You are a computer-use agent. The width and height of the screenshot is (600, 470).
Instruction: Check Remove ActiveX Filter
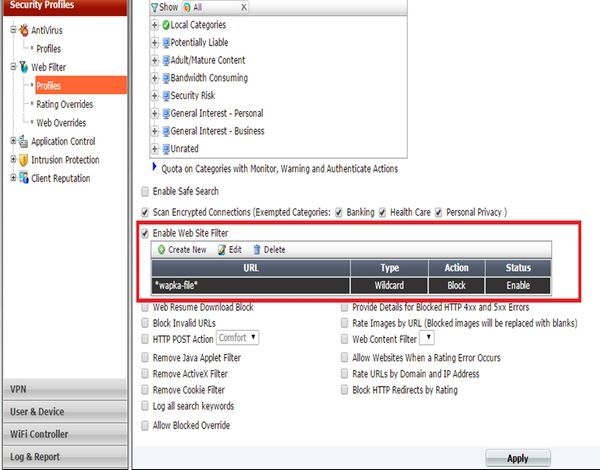pos(145,374)
